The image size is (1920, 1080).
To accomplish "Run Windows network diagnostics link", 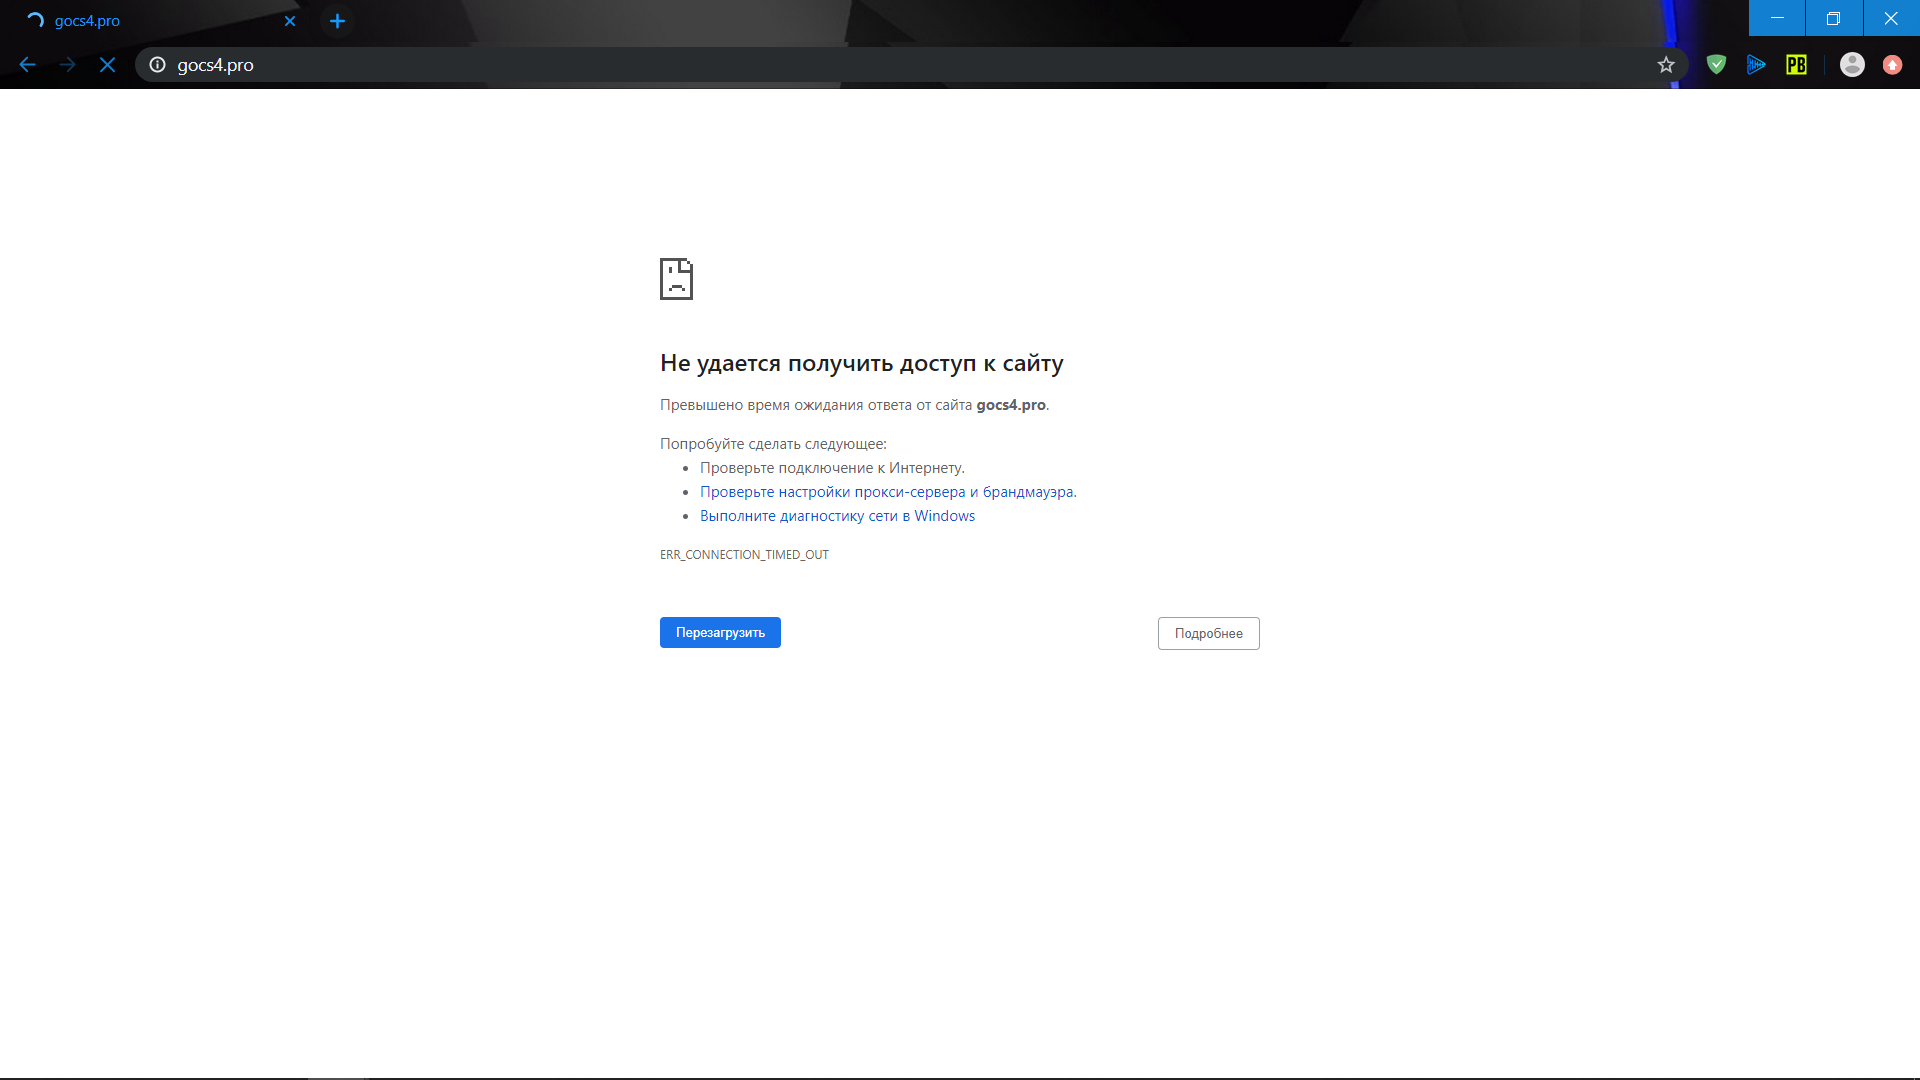I will (x=837, y=516).
